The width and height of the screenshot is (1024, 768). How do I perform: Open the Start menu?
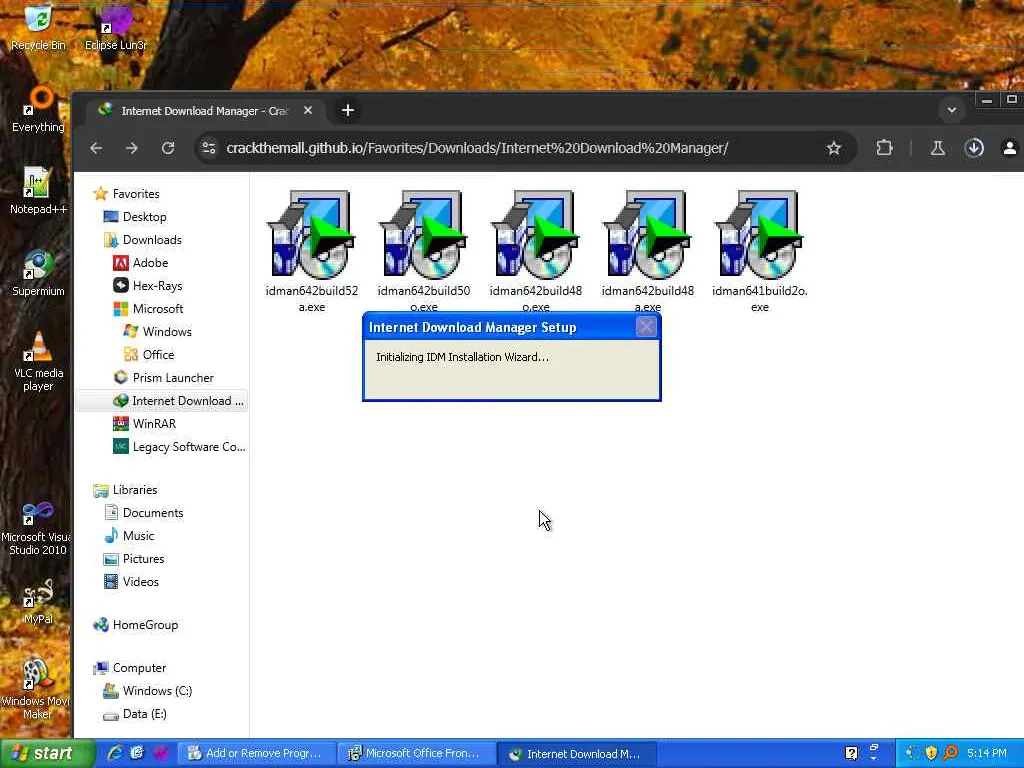pos(47,754)
